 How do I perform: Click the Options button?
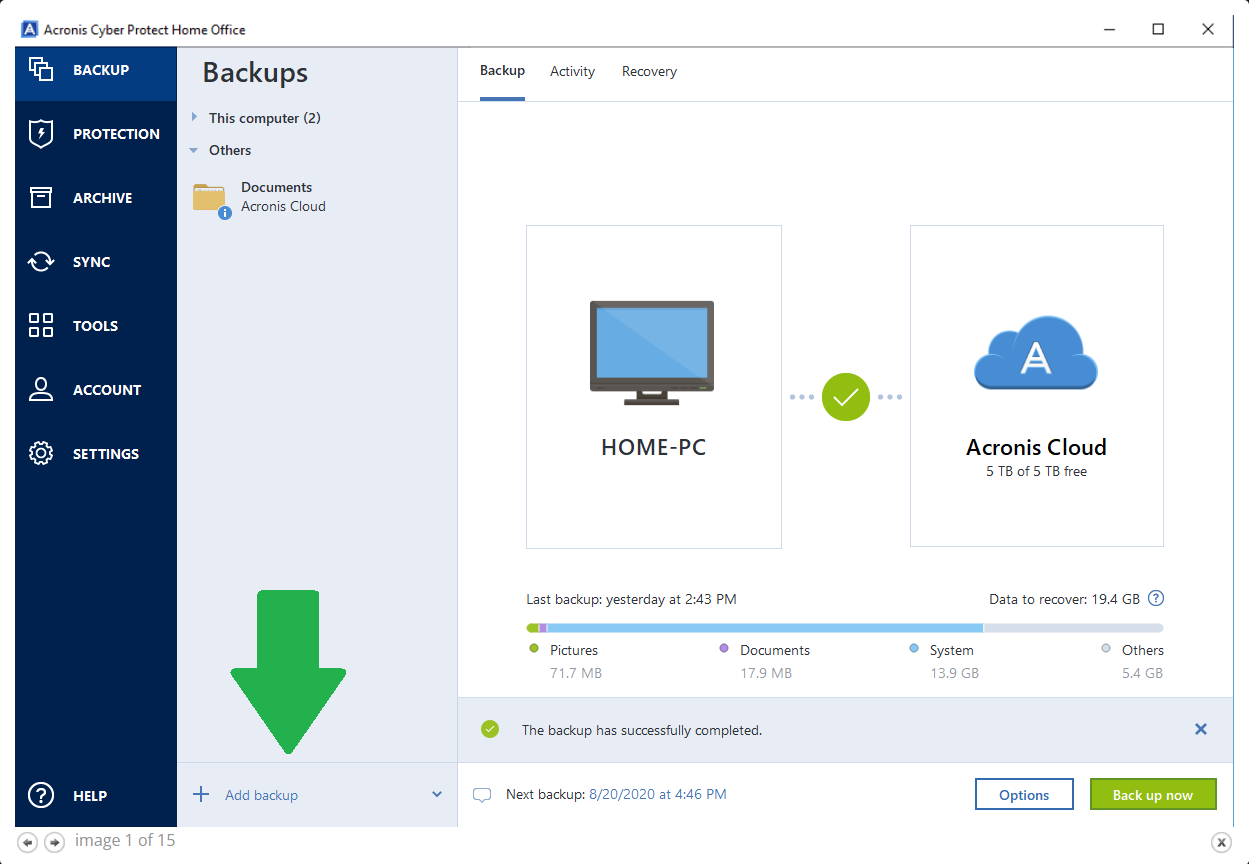1024,795
